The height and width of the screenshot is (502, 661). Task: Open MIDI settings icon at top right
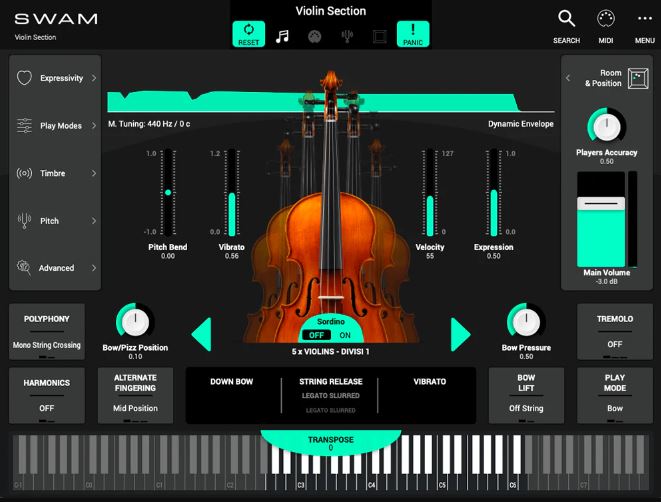(x=606, y=19)
